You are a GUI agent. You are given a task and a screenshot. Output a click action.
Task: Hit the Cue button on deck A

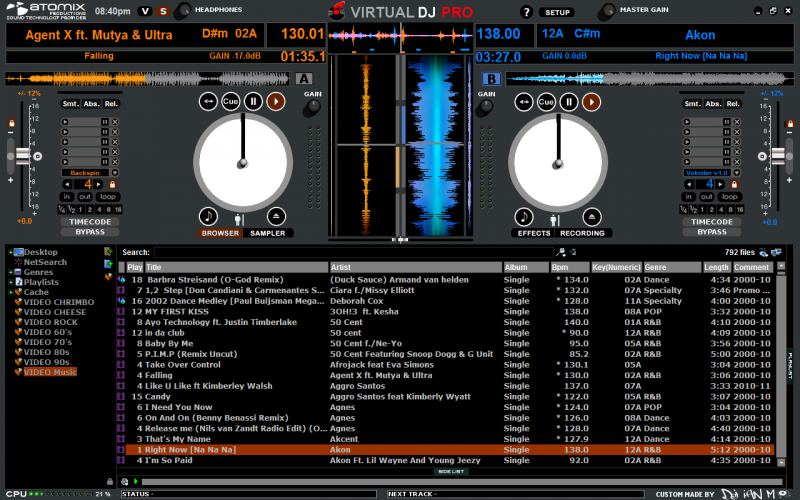pyautogui.click(x=231, y=102)
